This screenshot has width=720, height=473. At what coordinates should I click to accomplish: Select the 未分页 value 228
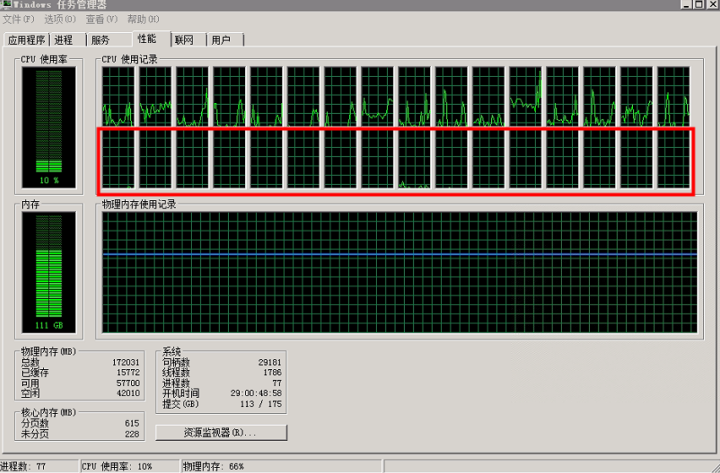132,434
